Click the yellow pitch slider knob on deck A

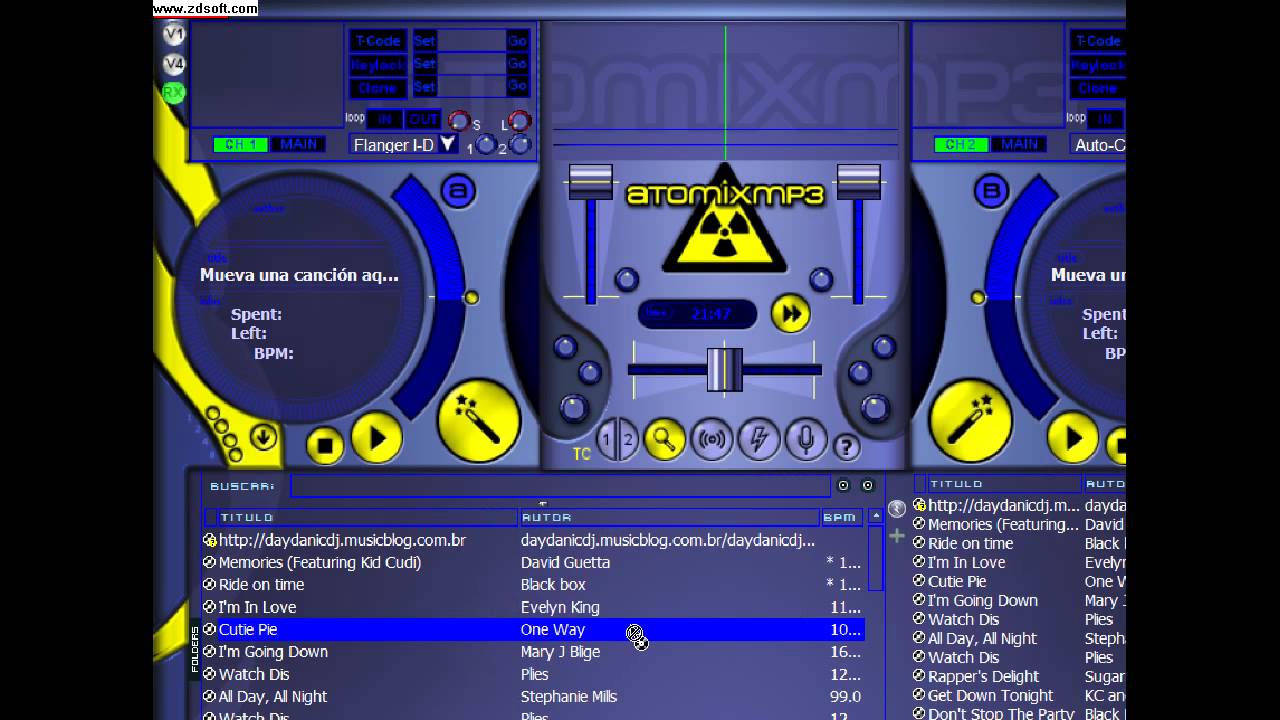coord(471,298)
